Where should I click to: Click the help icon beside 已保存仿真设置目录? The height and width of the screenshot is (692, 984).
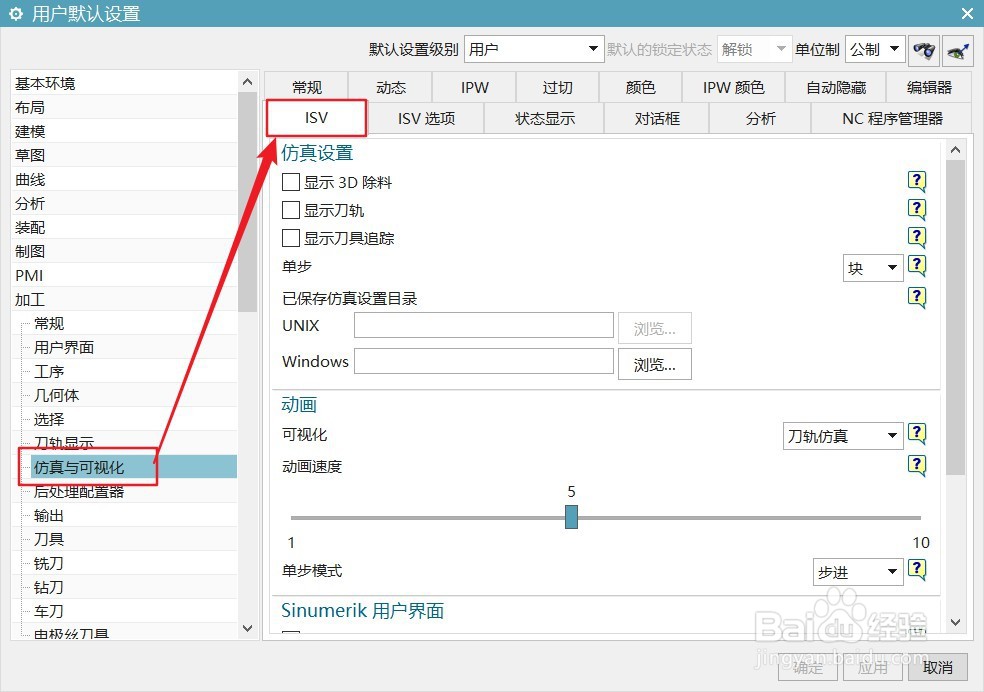(917, 297)
